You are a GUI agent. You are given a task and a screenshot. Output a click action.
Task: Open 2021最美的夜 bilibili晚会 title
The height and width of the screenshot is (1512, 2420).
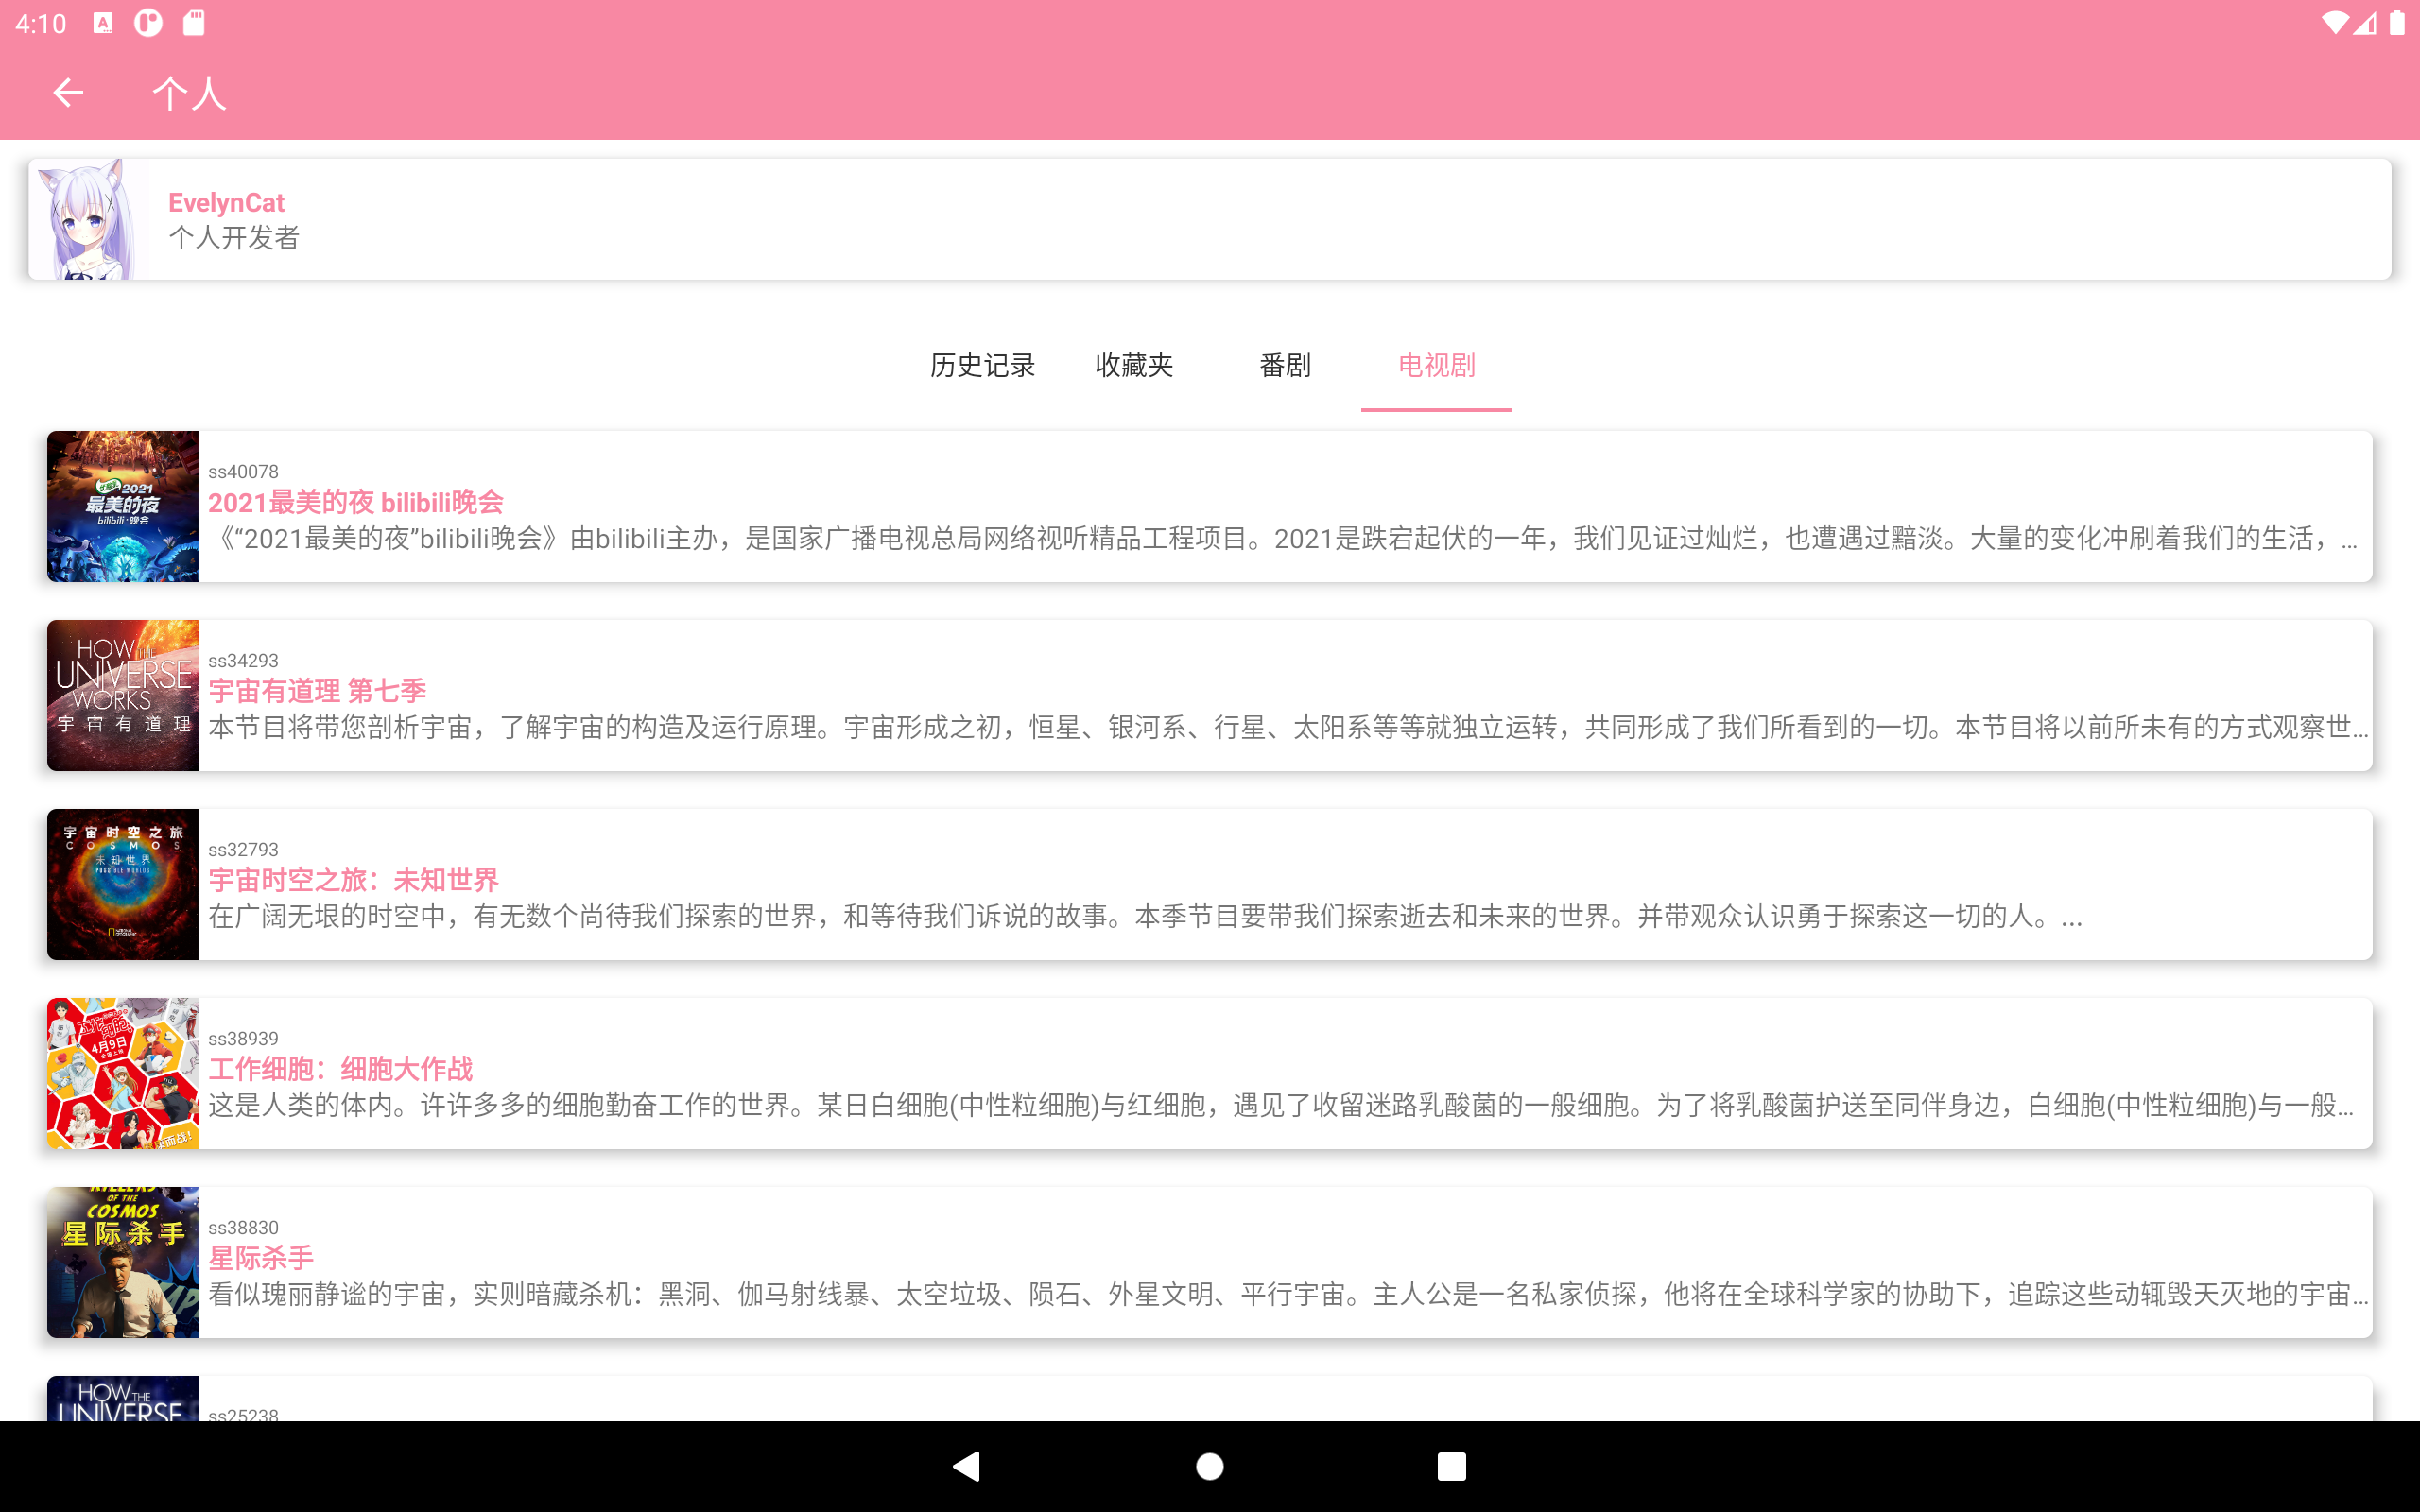point(356,502)
